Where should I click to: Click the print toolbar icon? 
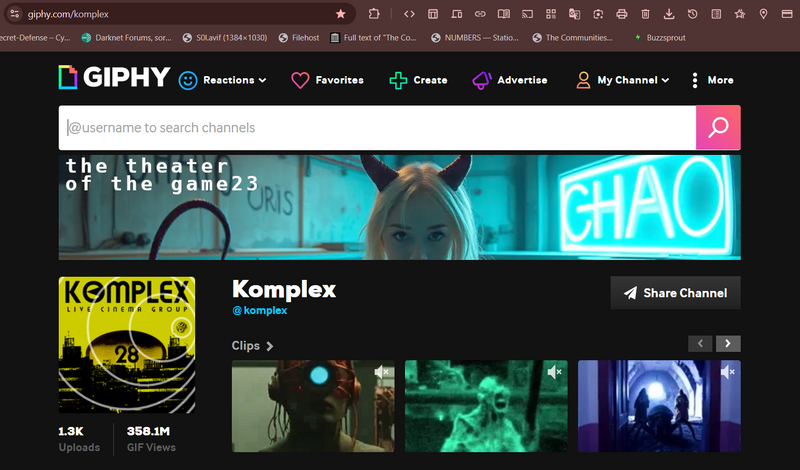pyautogui.click(x=621, y=14)
